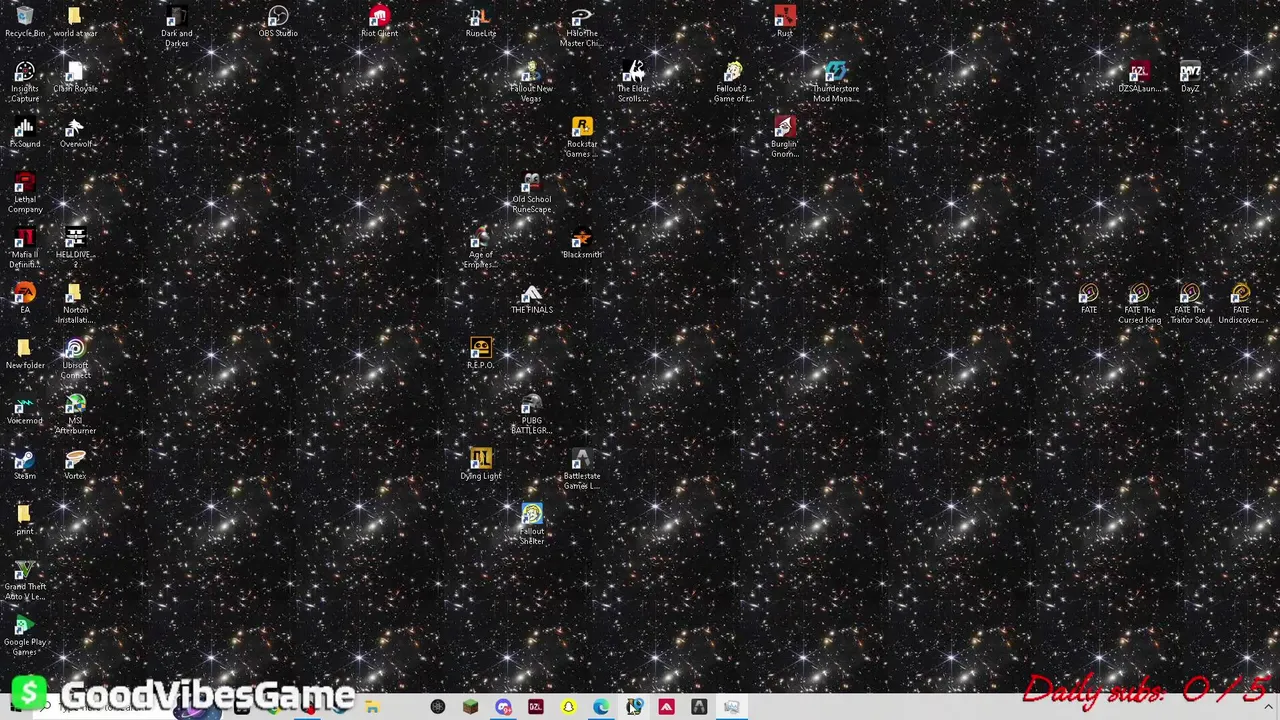
Task: Open Mafia II Definitive Edition shortcut
Action: [25, 248]
